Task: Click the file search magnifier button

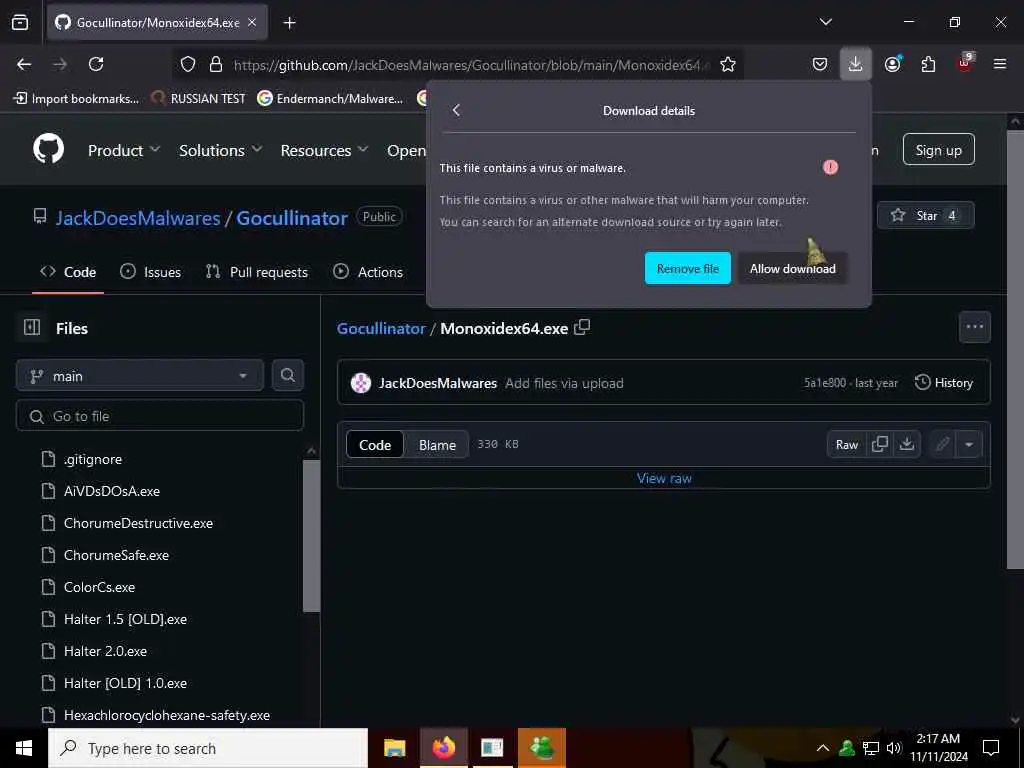Action: [288, 375]
